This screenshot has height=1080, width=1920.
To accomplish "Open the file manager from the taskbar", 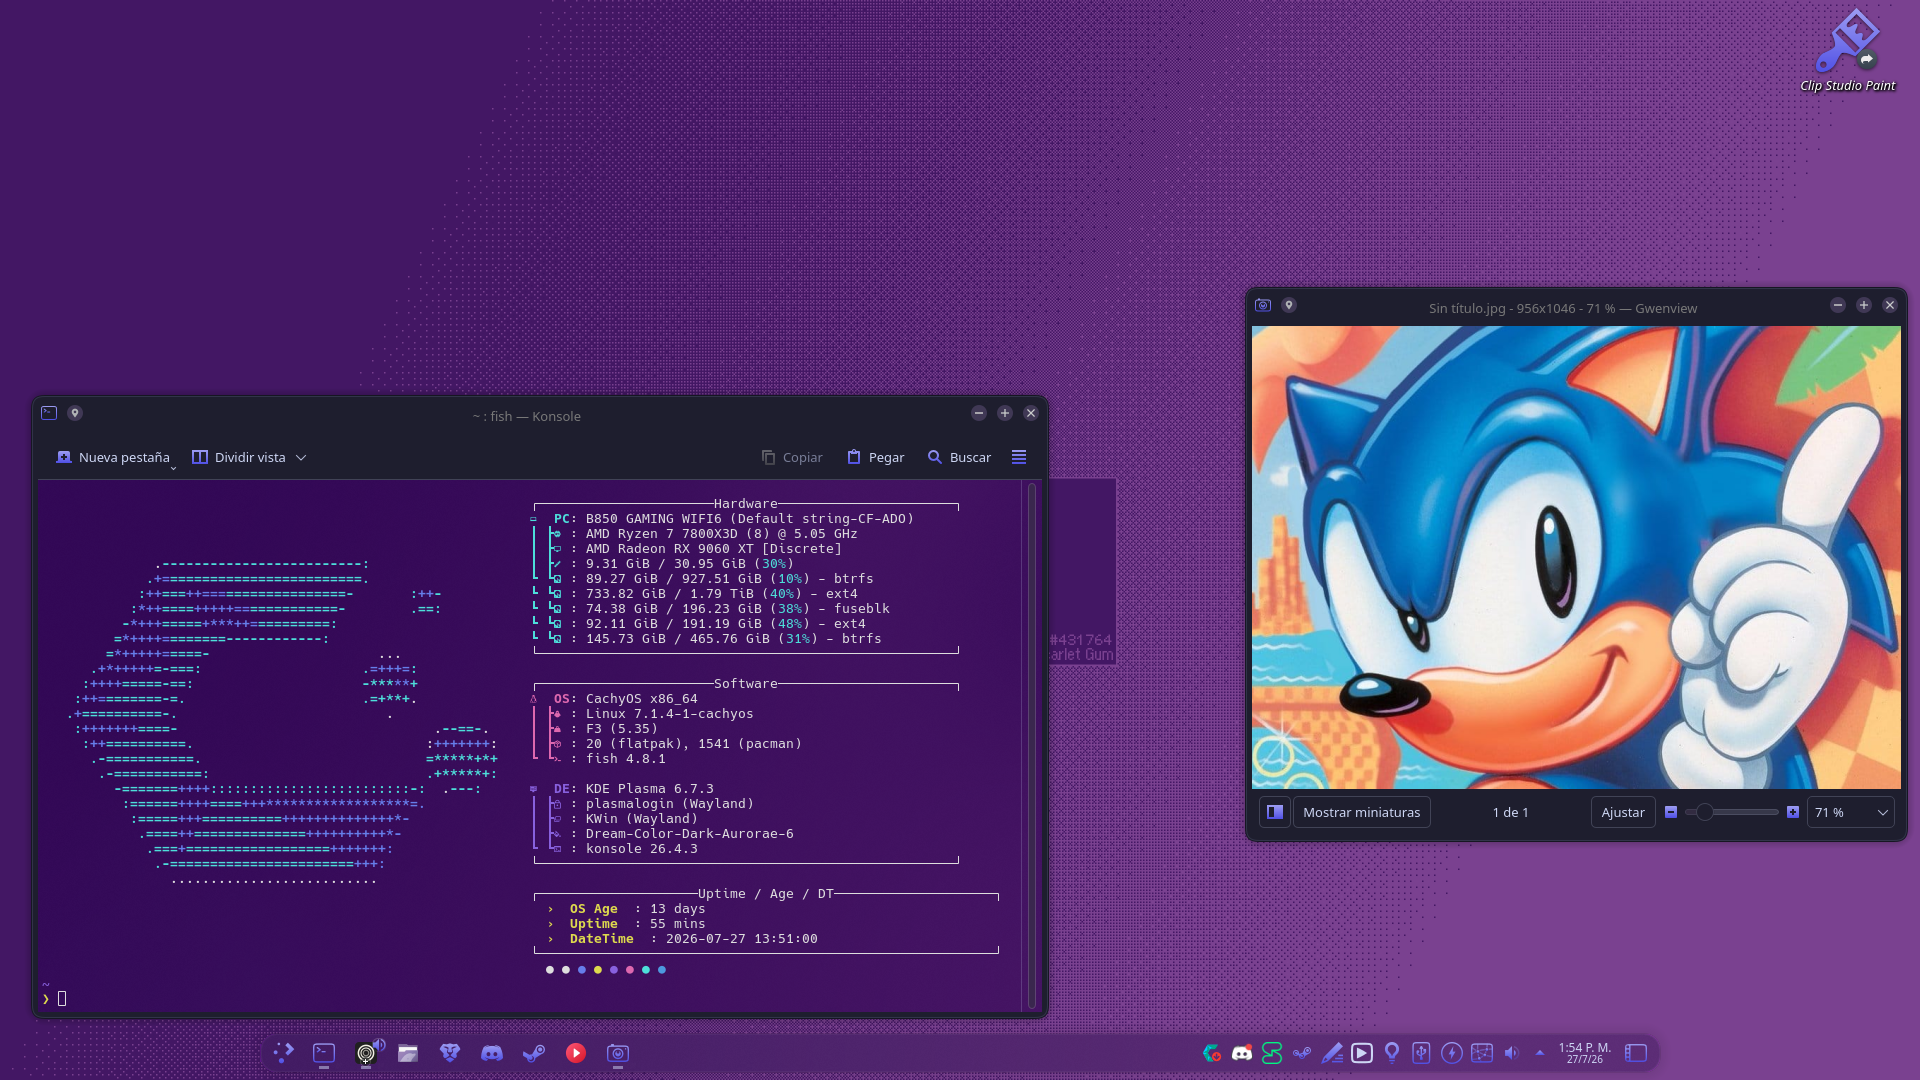I will click(x=408, y=1052).
